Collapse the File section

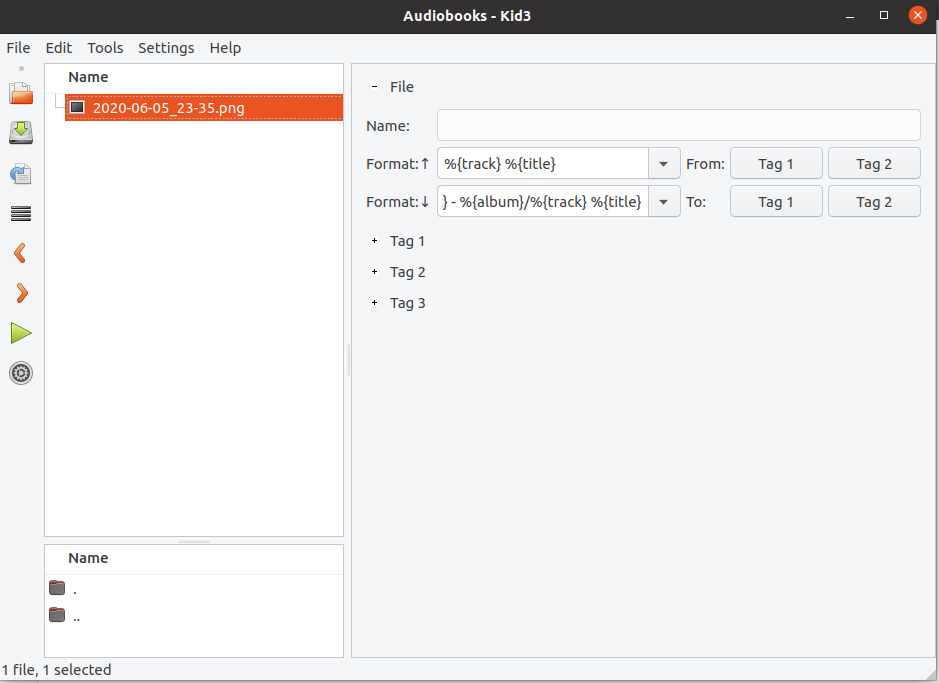click(376, 87)
